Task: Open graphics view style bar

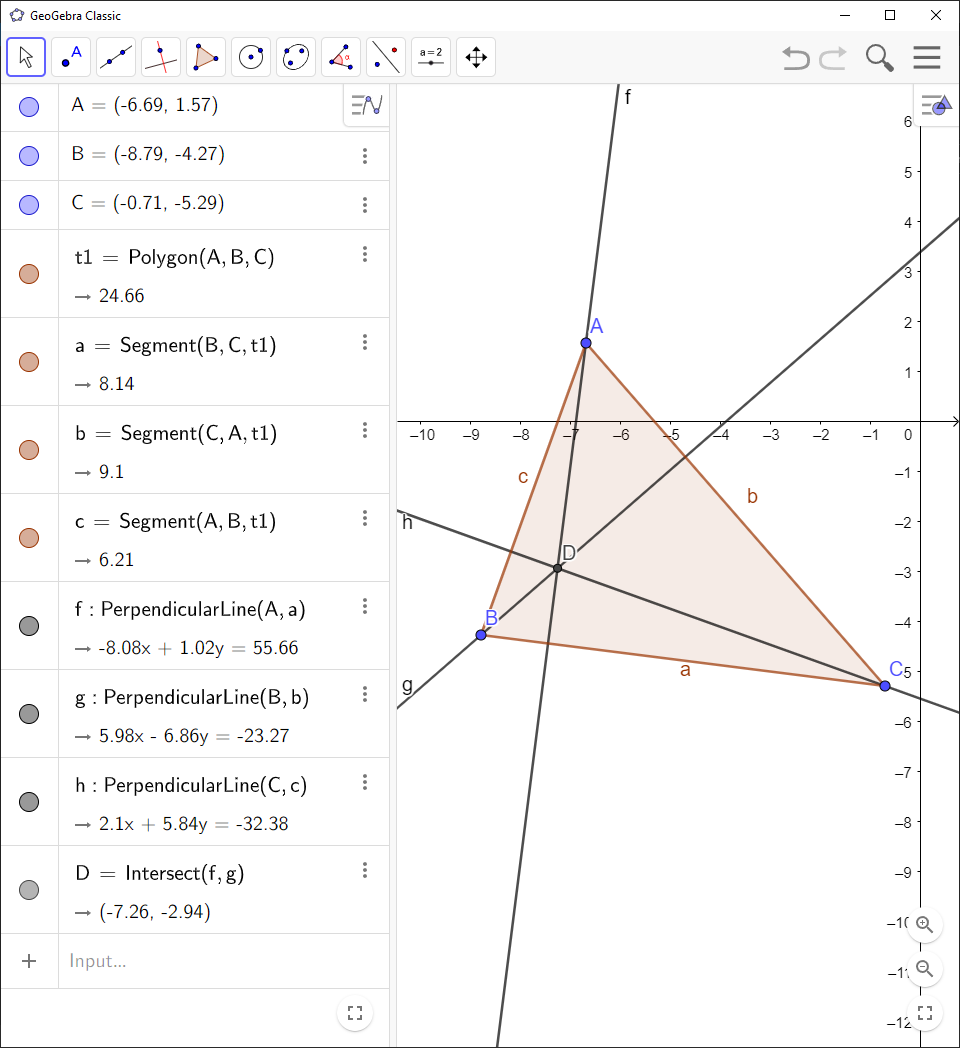Action: tap(936, 105)
